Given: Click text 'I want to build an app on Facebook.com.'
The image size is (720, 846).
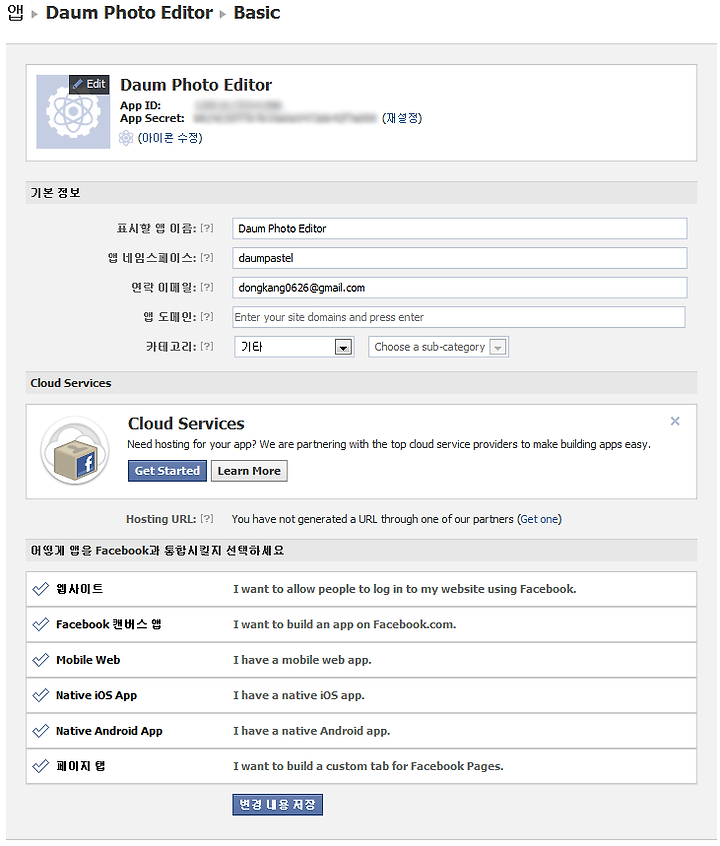Looking at the screenshot, I should (344, 625).
